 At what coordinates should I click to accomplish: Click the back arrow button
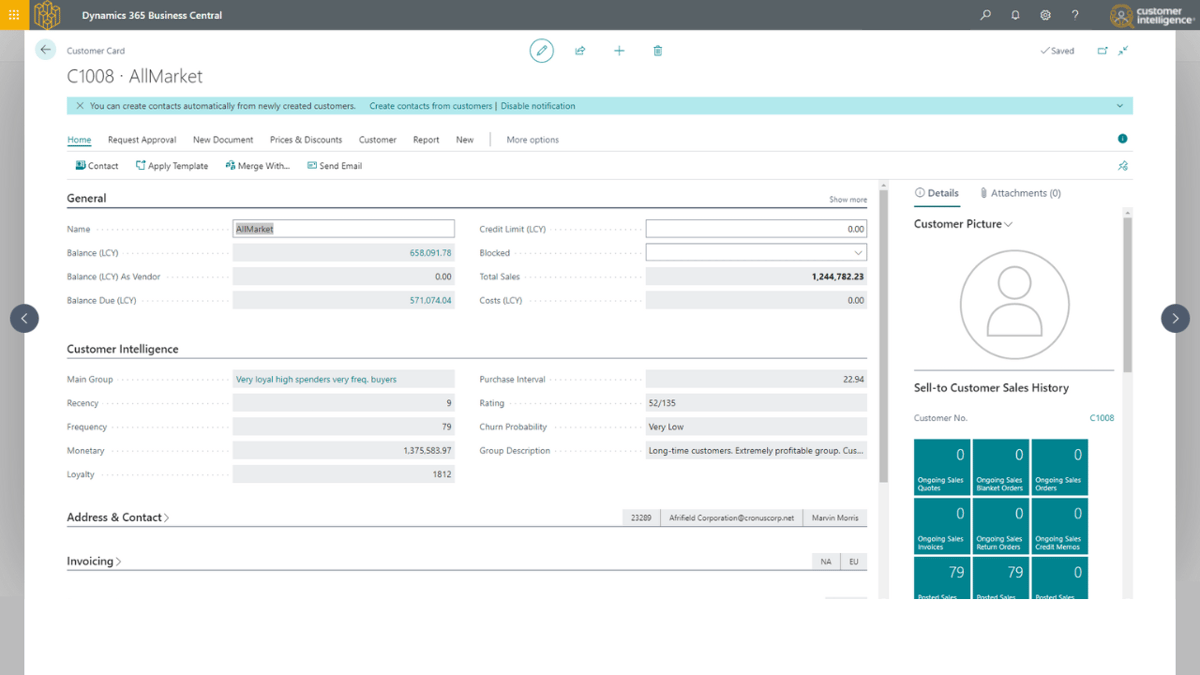click(45, 50)
